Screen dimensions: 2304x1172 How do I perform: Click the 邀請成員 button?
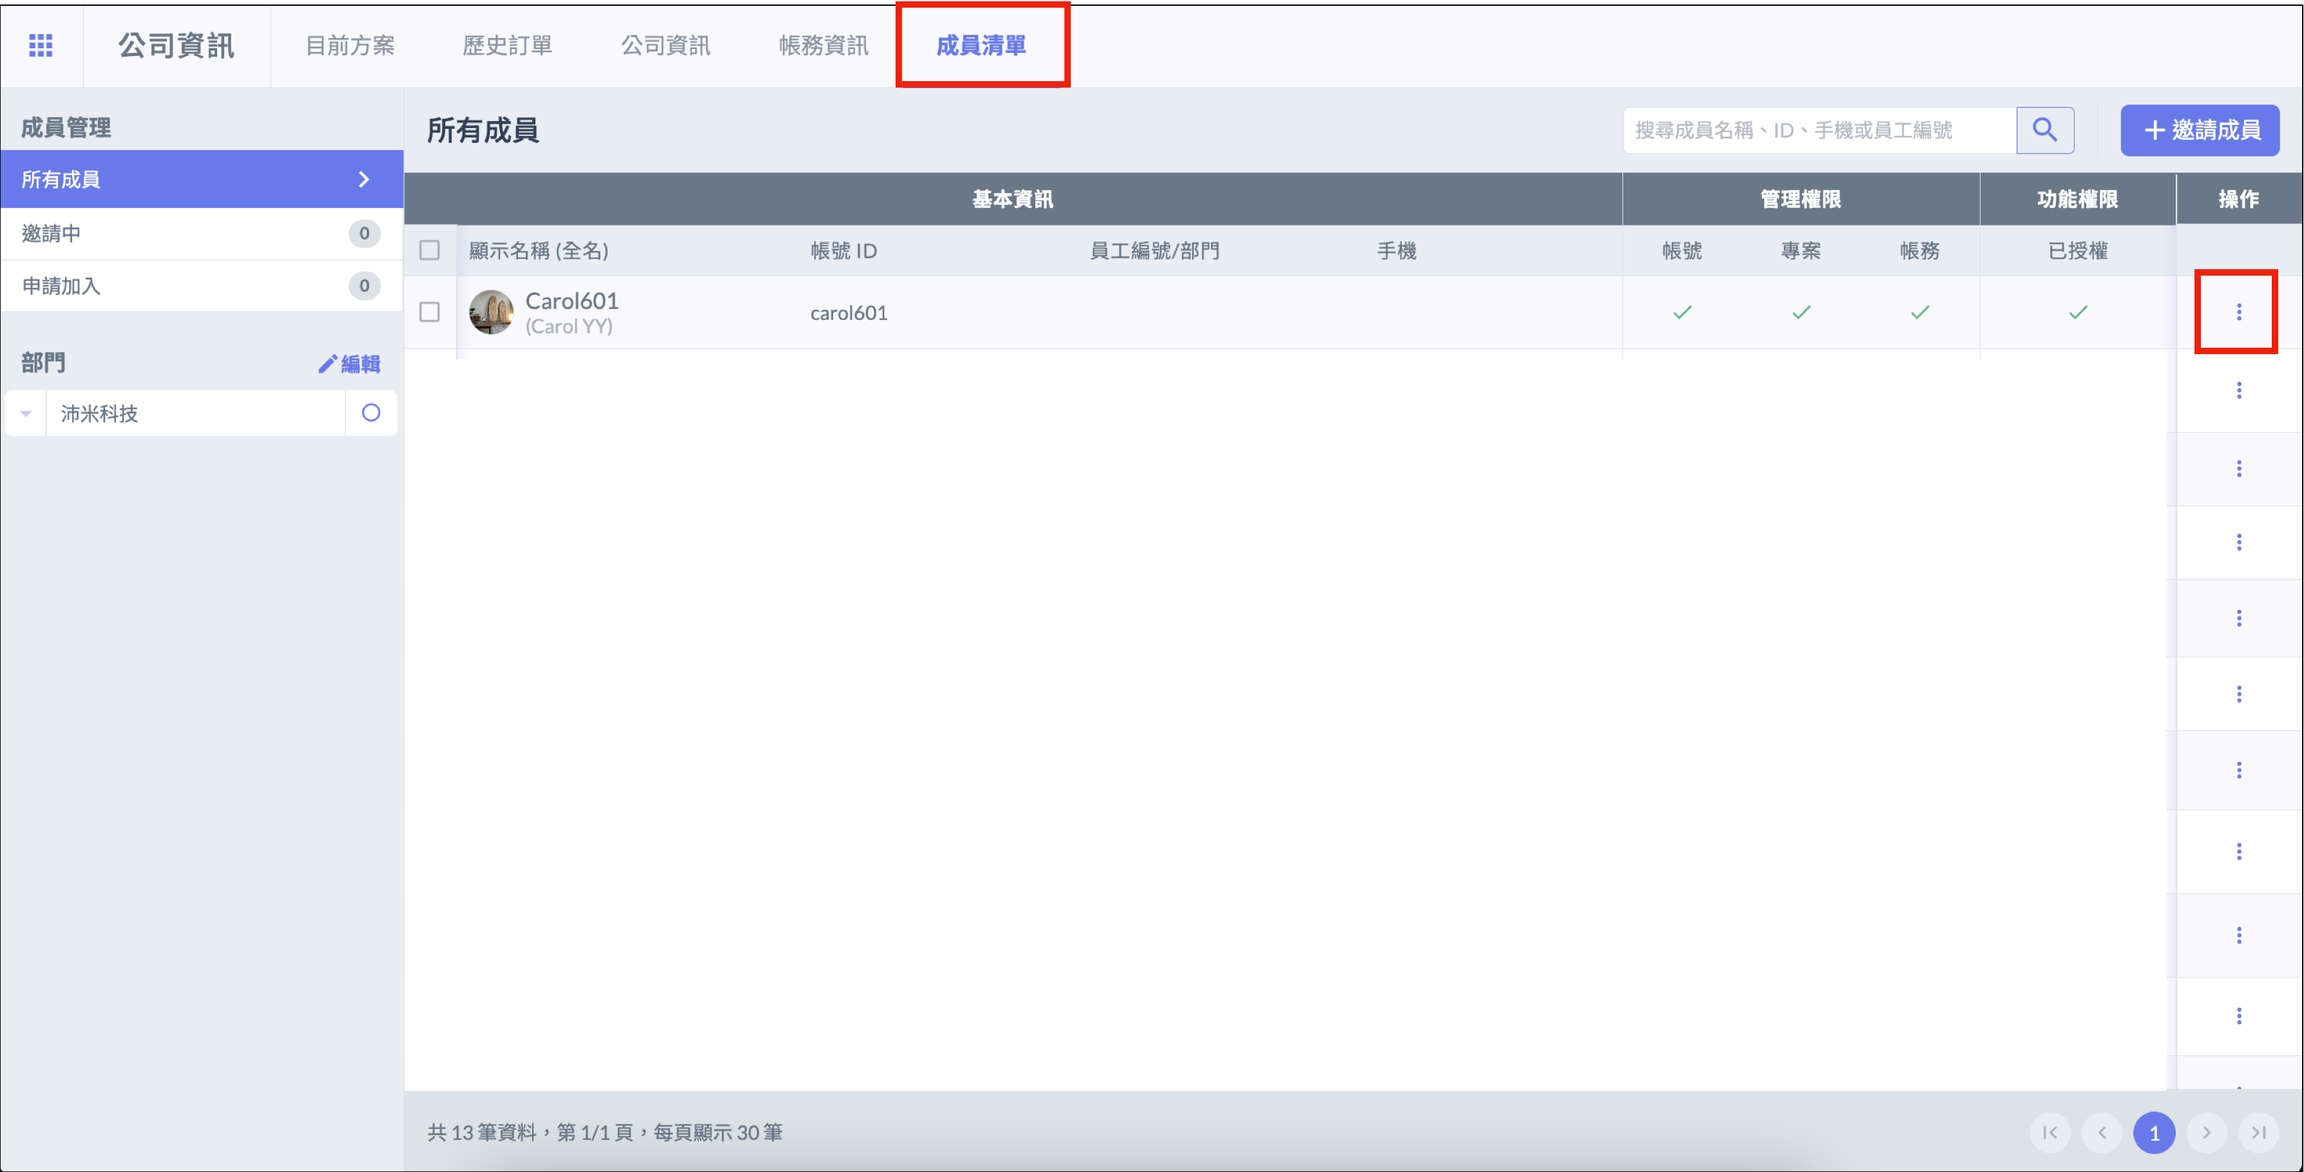pos(2200,130)
